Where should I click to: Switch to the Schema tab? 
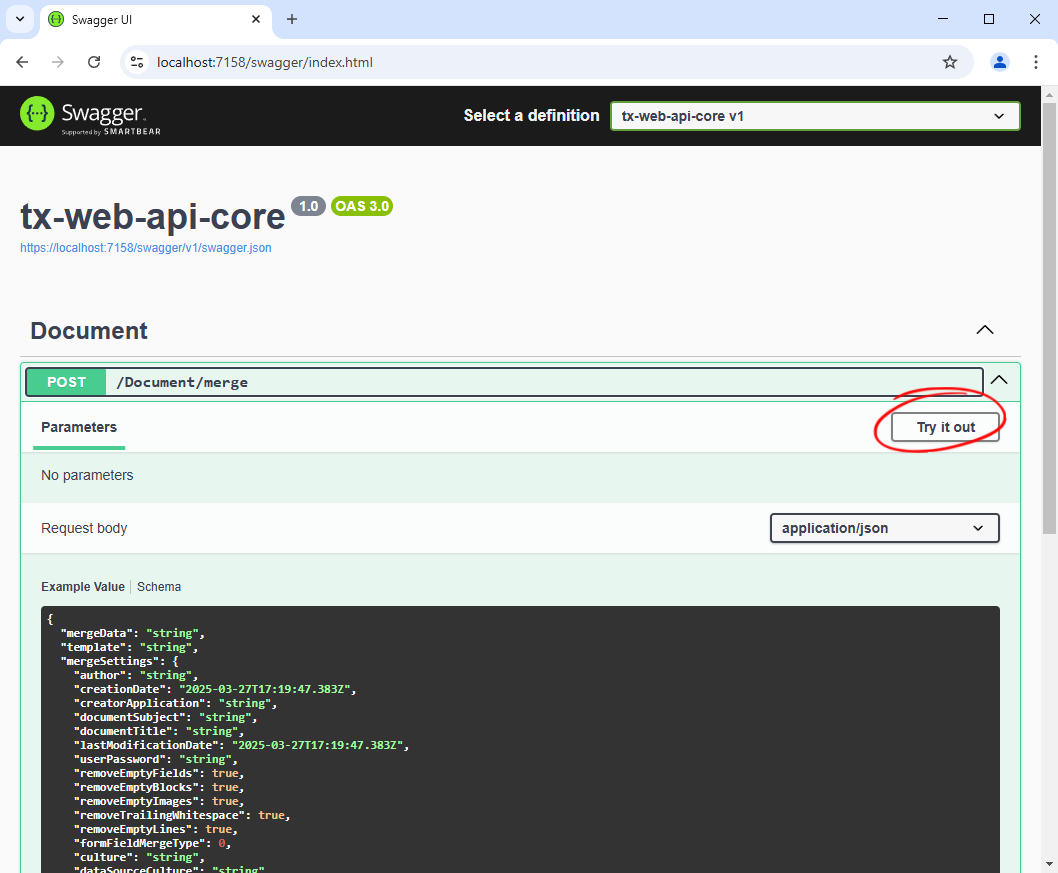tap(158, 586)
